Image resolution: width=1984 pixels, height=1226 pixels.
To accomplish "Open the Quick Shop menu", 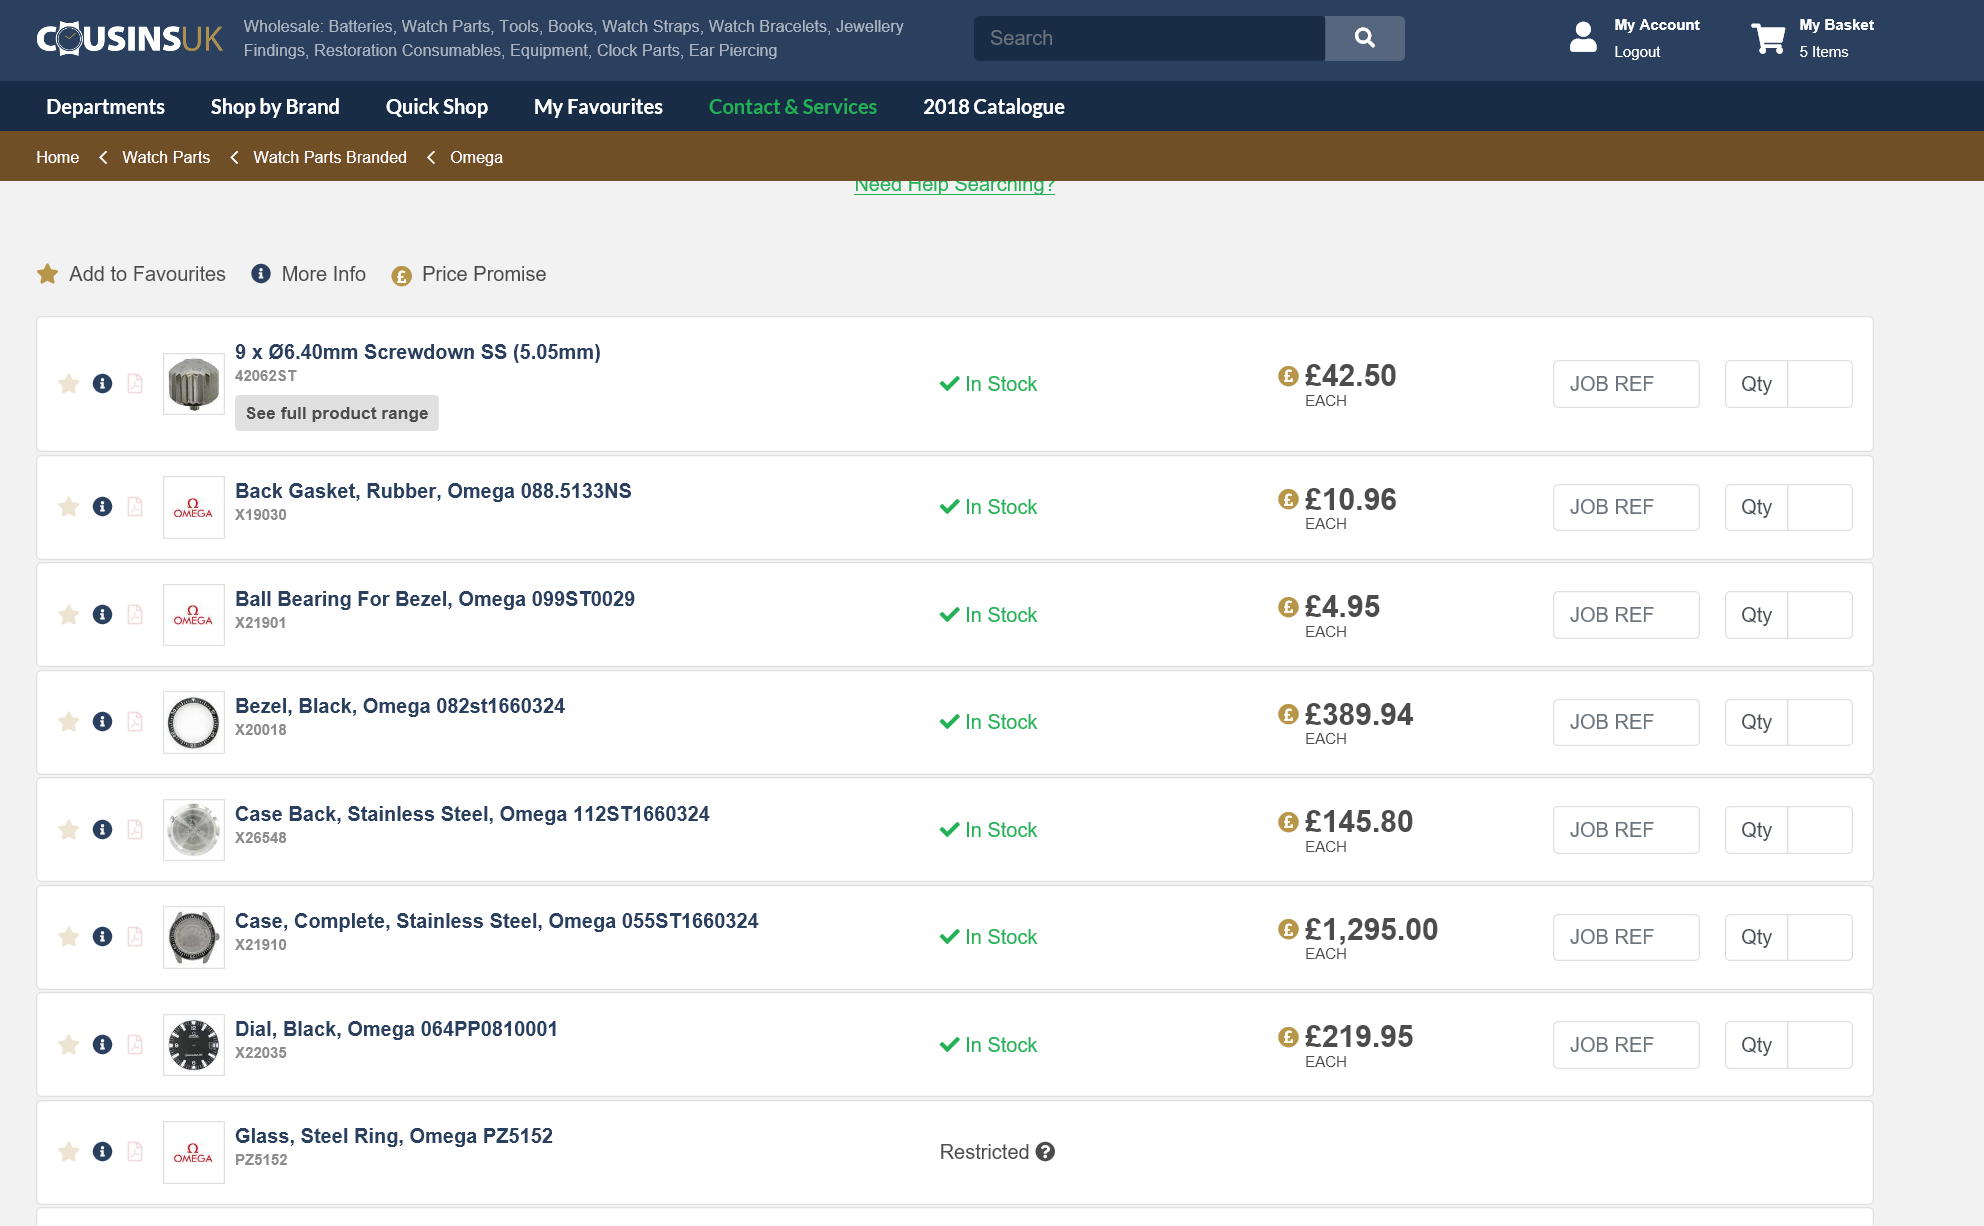I will pyautogui.click(x=437, y=107).
